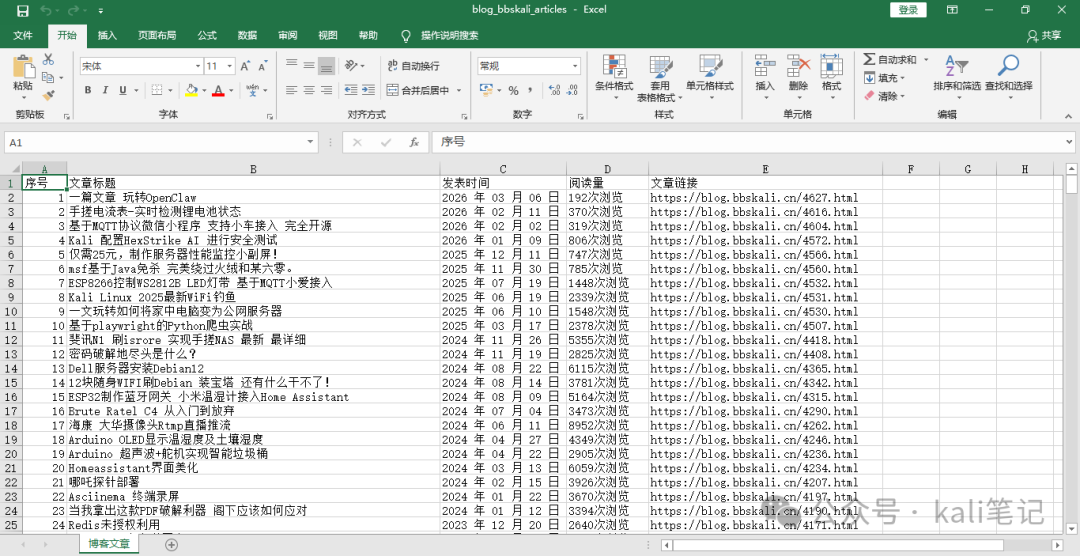Add a new sheet with plus button
Image resolution: width=1080 pixels, height=556 pixels.
pos(172,544)
